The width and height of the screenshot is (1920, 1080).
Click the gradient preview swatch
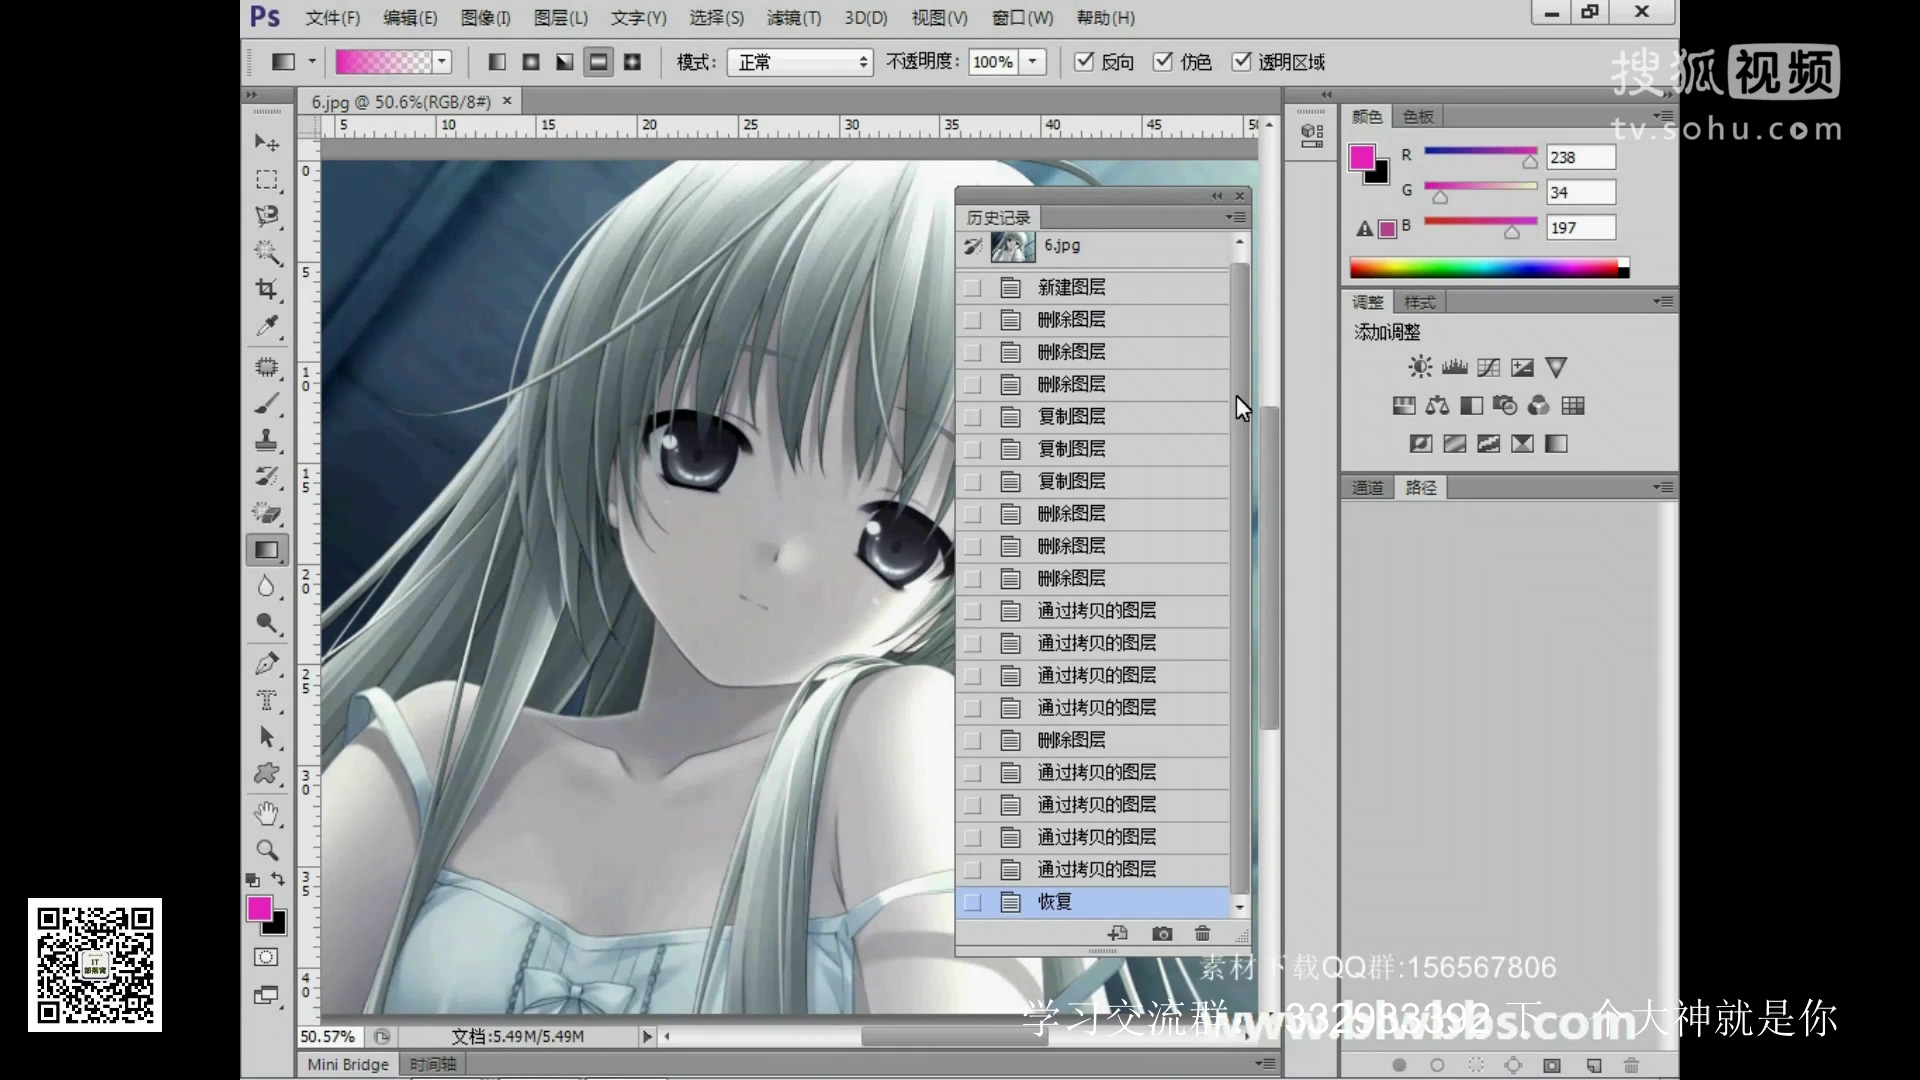(384, 62)
